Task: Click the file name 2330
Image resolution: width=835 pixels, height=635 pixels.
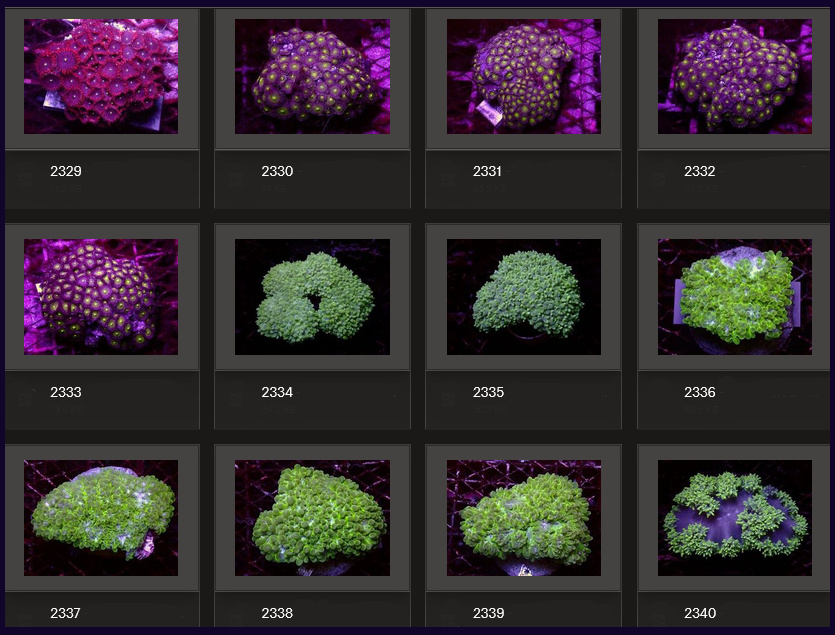Action: [277, 171]
